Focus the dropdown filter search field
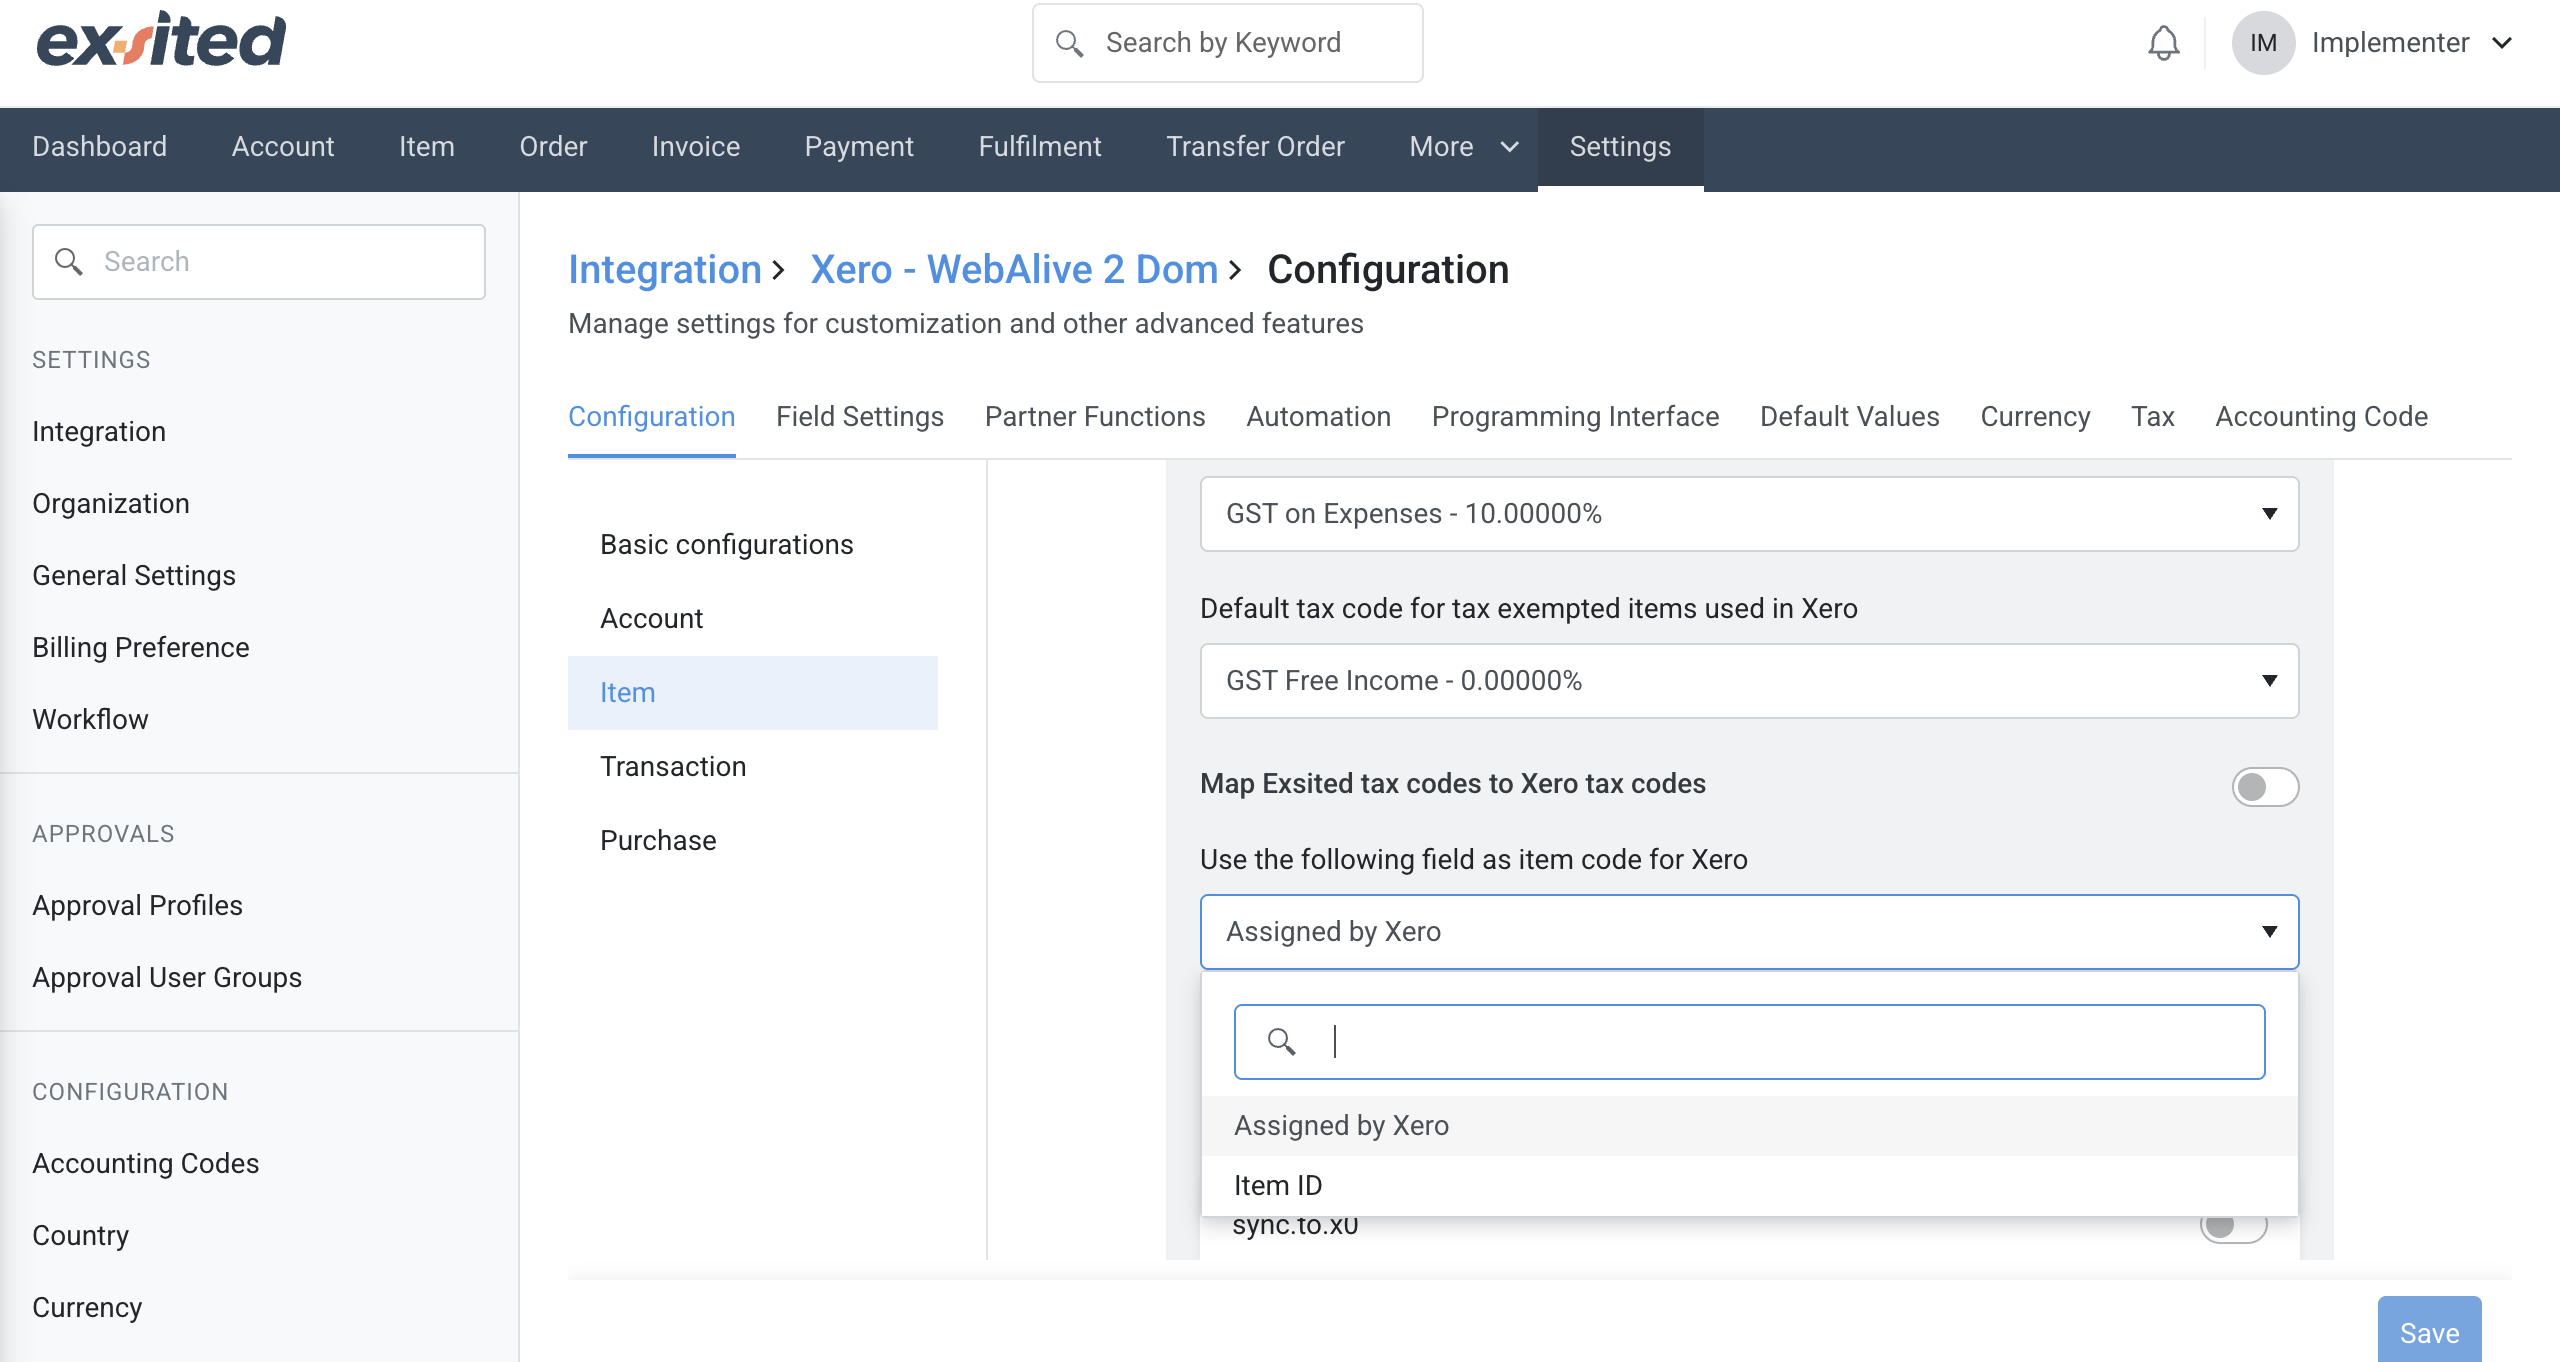Screen dimensions: 2560x1362 1749,1042
